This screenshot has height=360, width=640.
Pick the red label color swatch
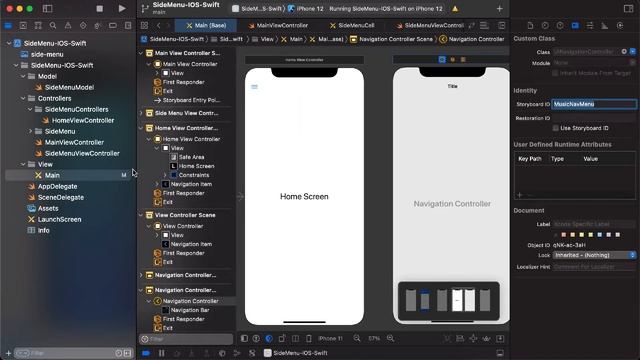564,235
